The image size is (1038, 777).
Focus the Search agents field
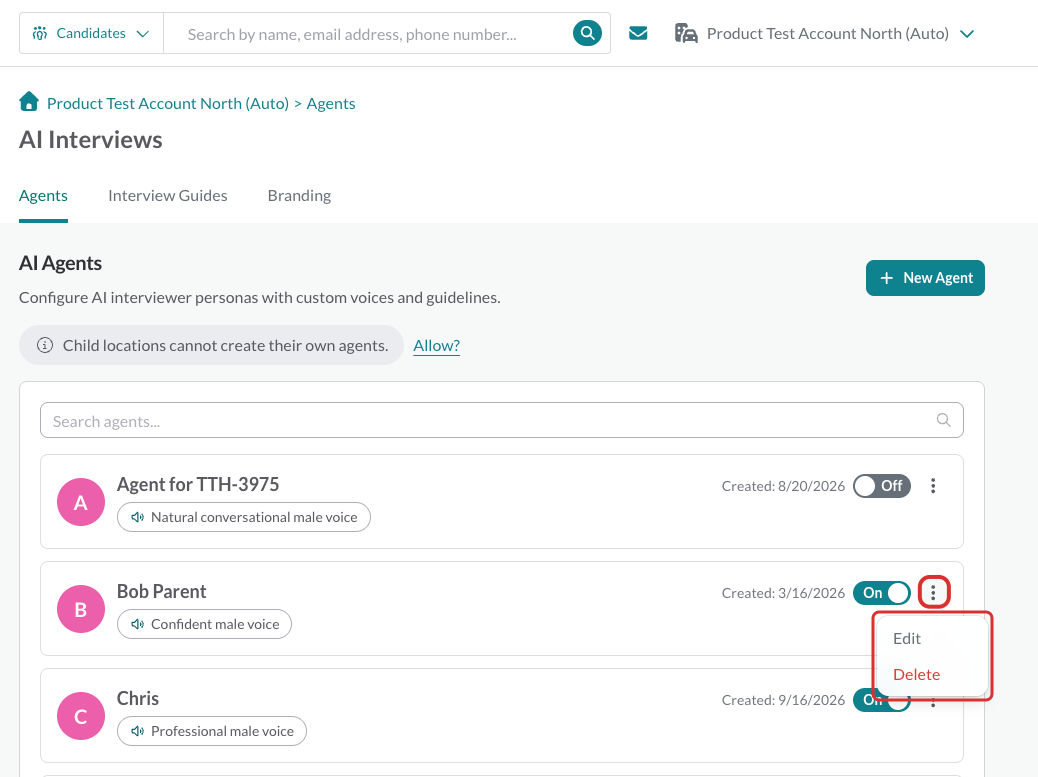click(x=502, y=420)
